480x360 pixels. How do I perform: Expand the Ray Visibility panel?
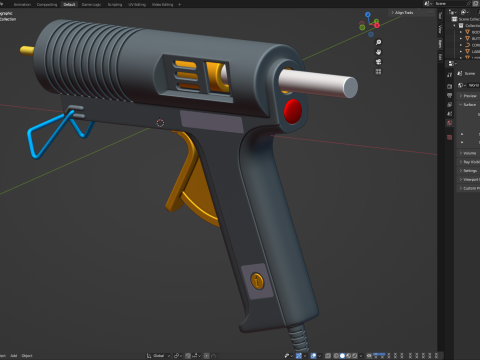coord(469,162)
